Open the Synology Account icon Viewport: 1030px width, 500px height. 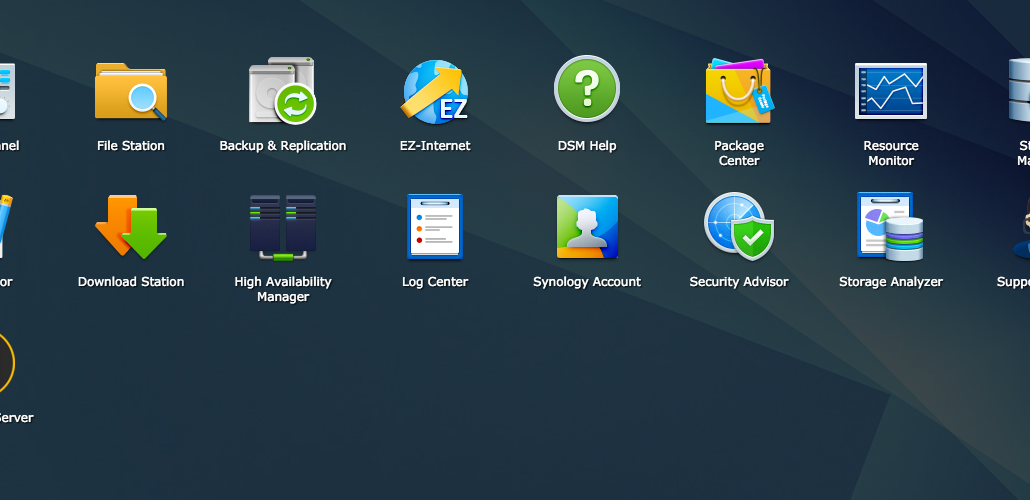click(587, 227)
